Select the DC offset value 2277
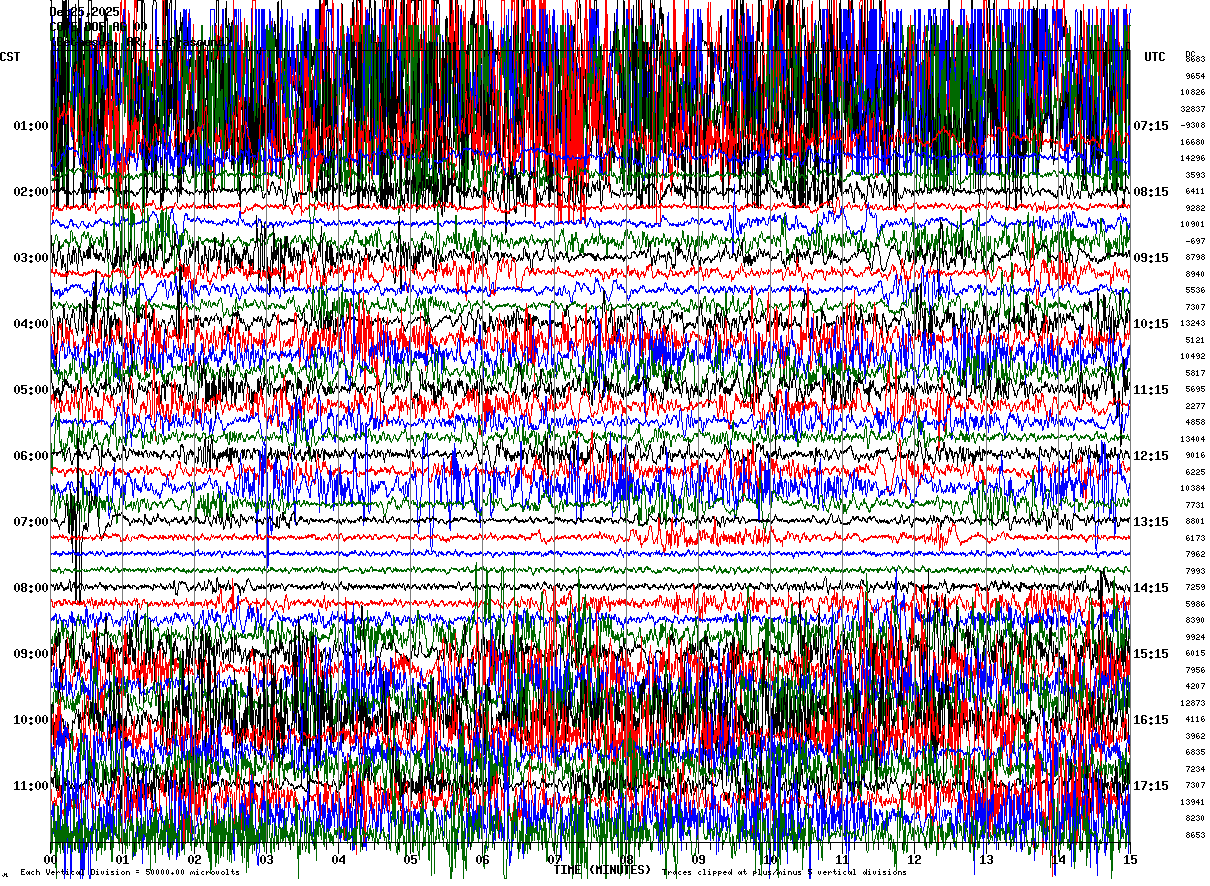This screenshot has height=886, width=1210. point(1195,406)
